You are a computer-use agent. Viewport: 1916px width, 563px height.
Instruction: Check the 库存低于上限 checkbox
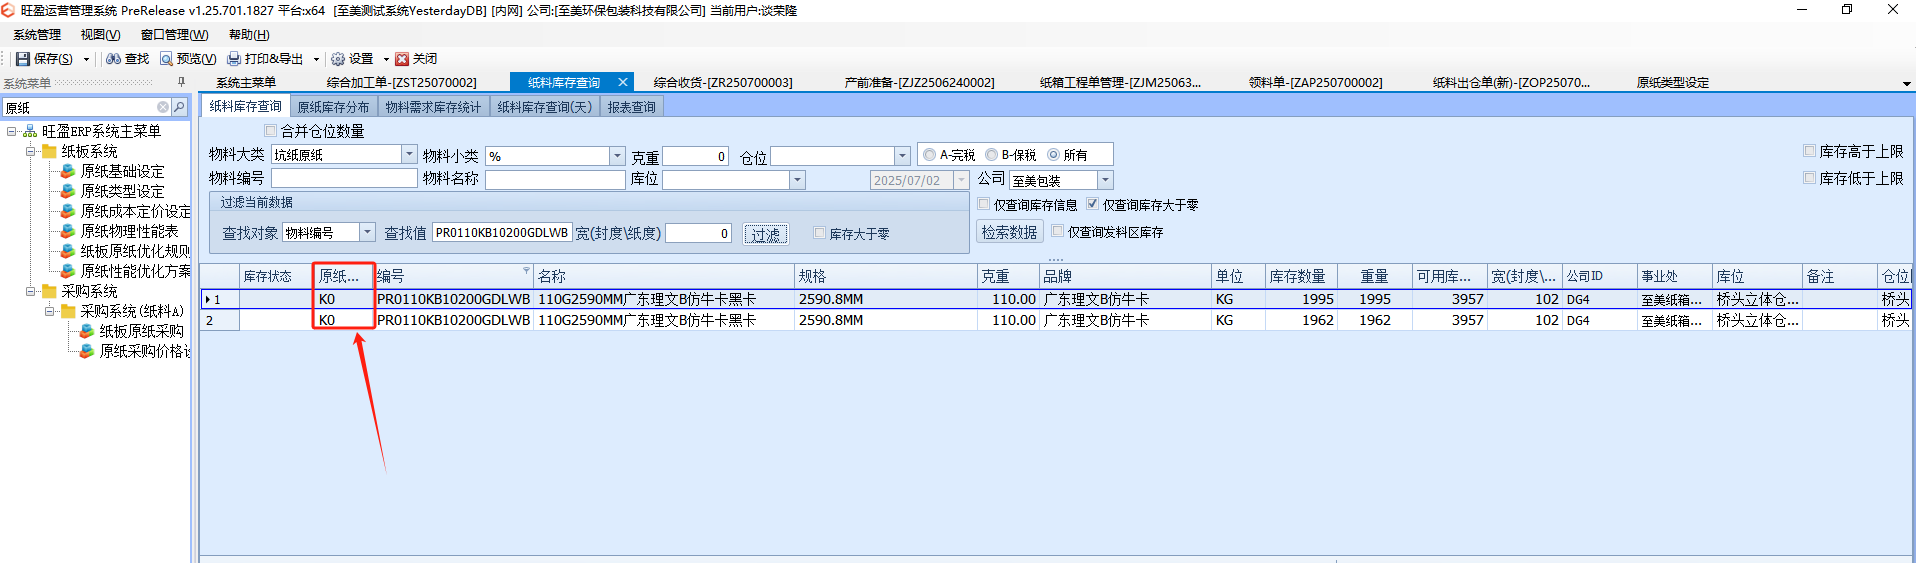1809,178
